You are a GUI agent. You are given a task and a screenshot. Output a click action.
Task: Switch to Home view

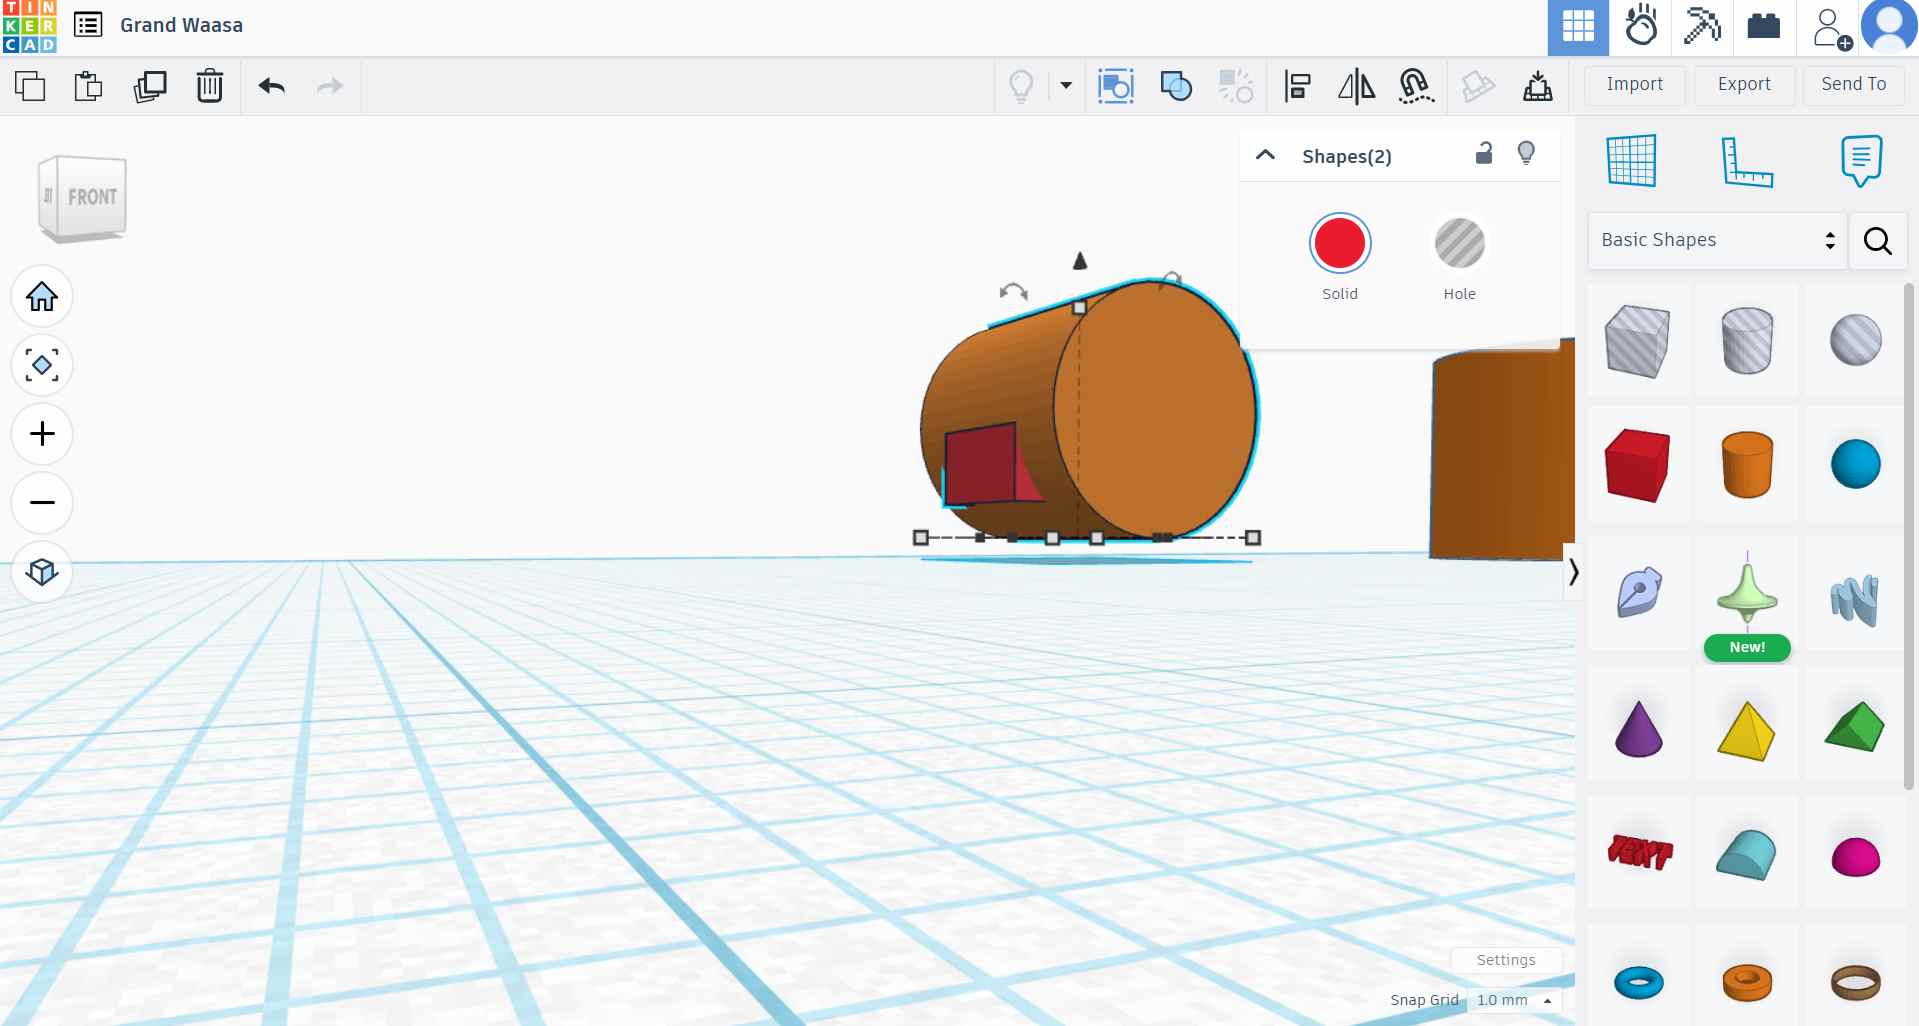click(41, 296)
